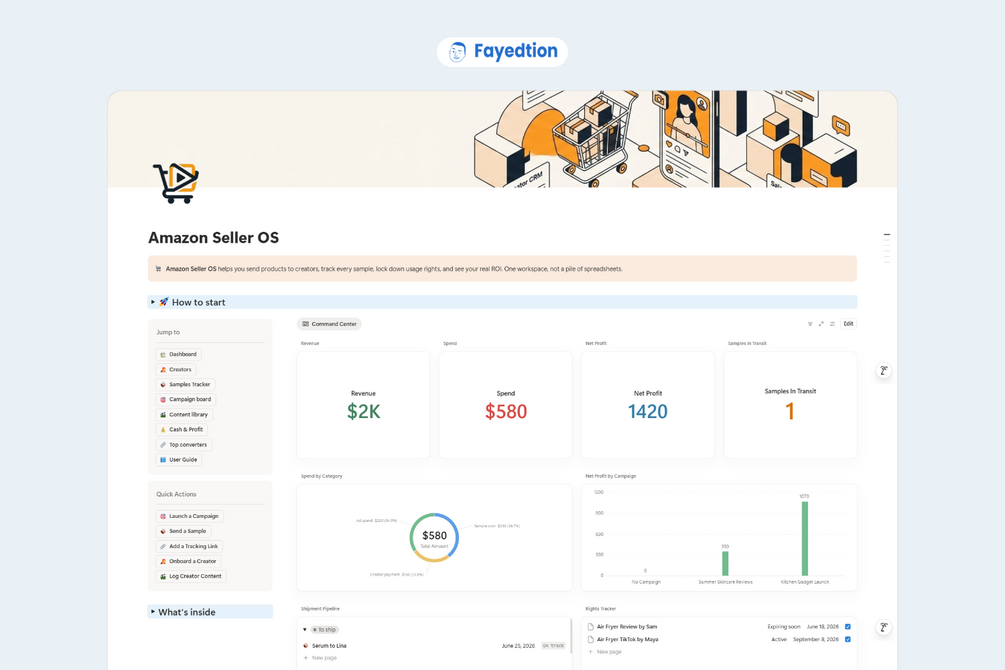The height and width of the screenshot is (670, 1005).
Task: Click palm tree button beside Samples In Transit card
Action: 884,371
